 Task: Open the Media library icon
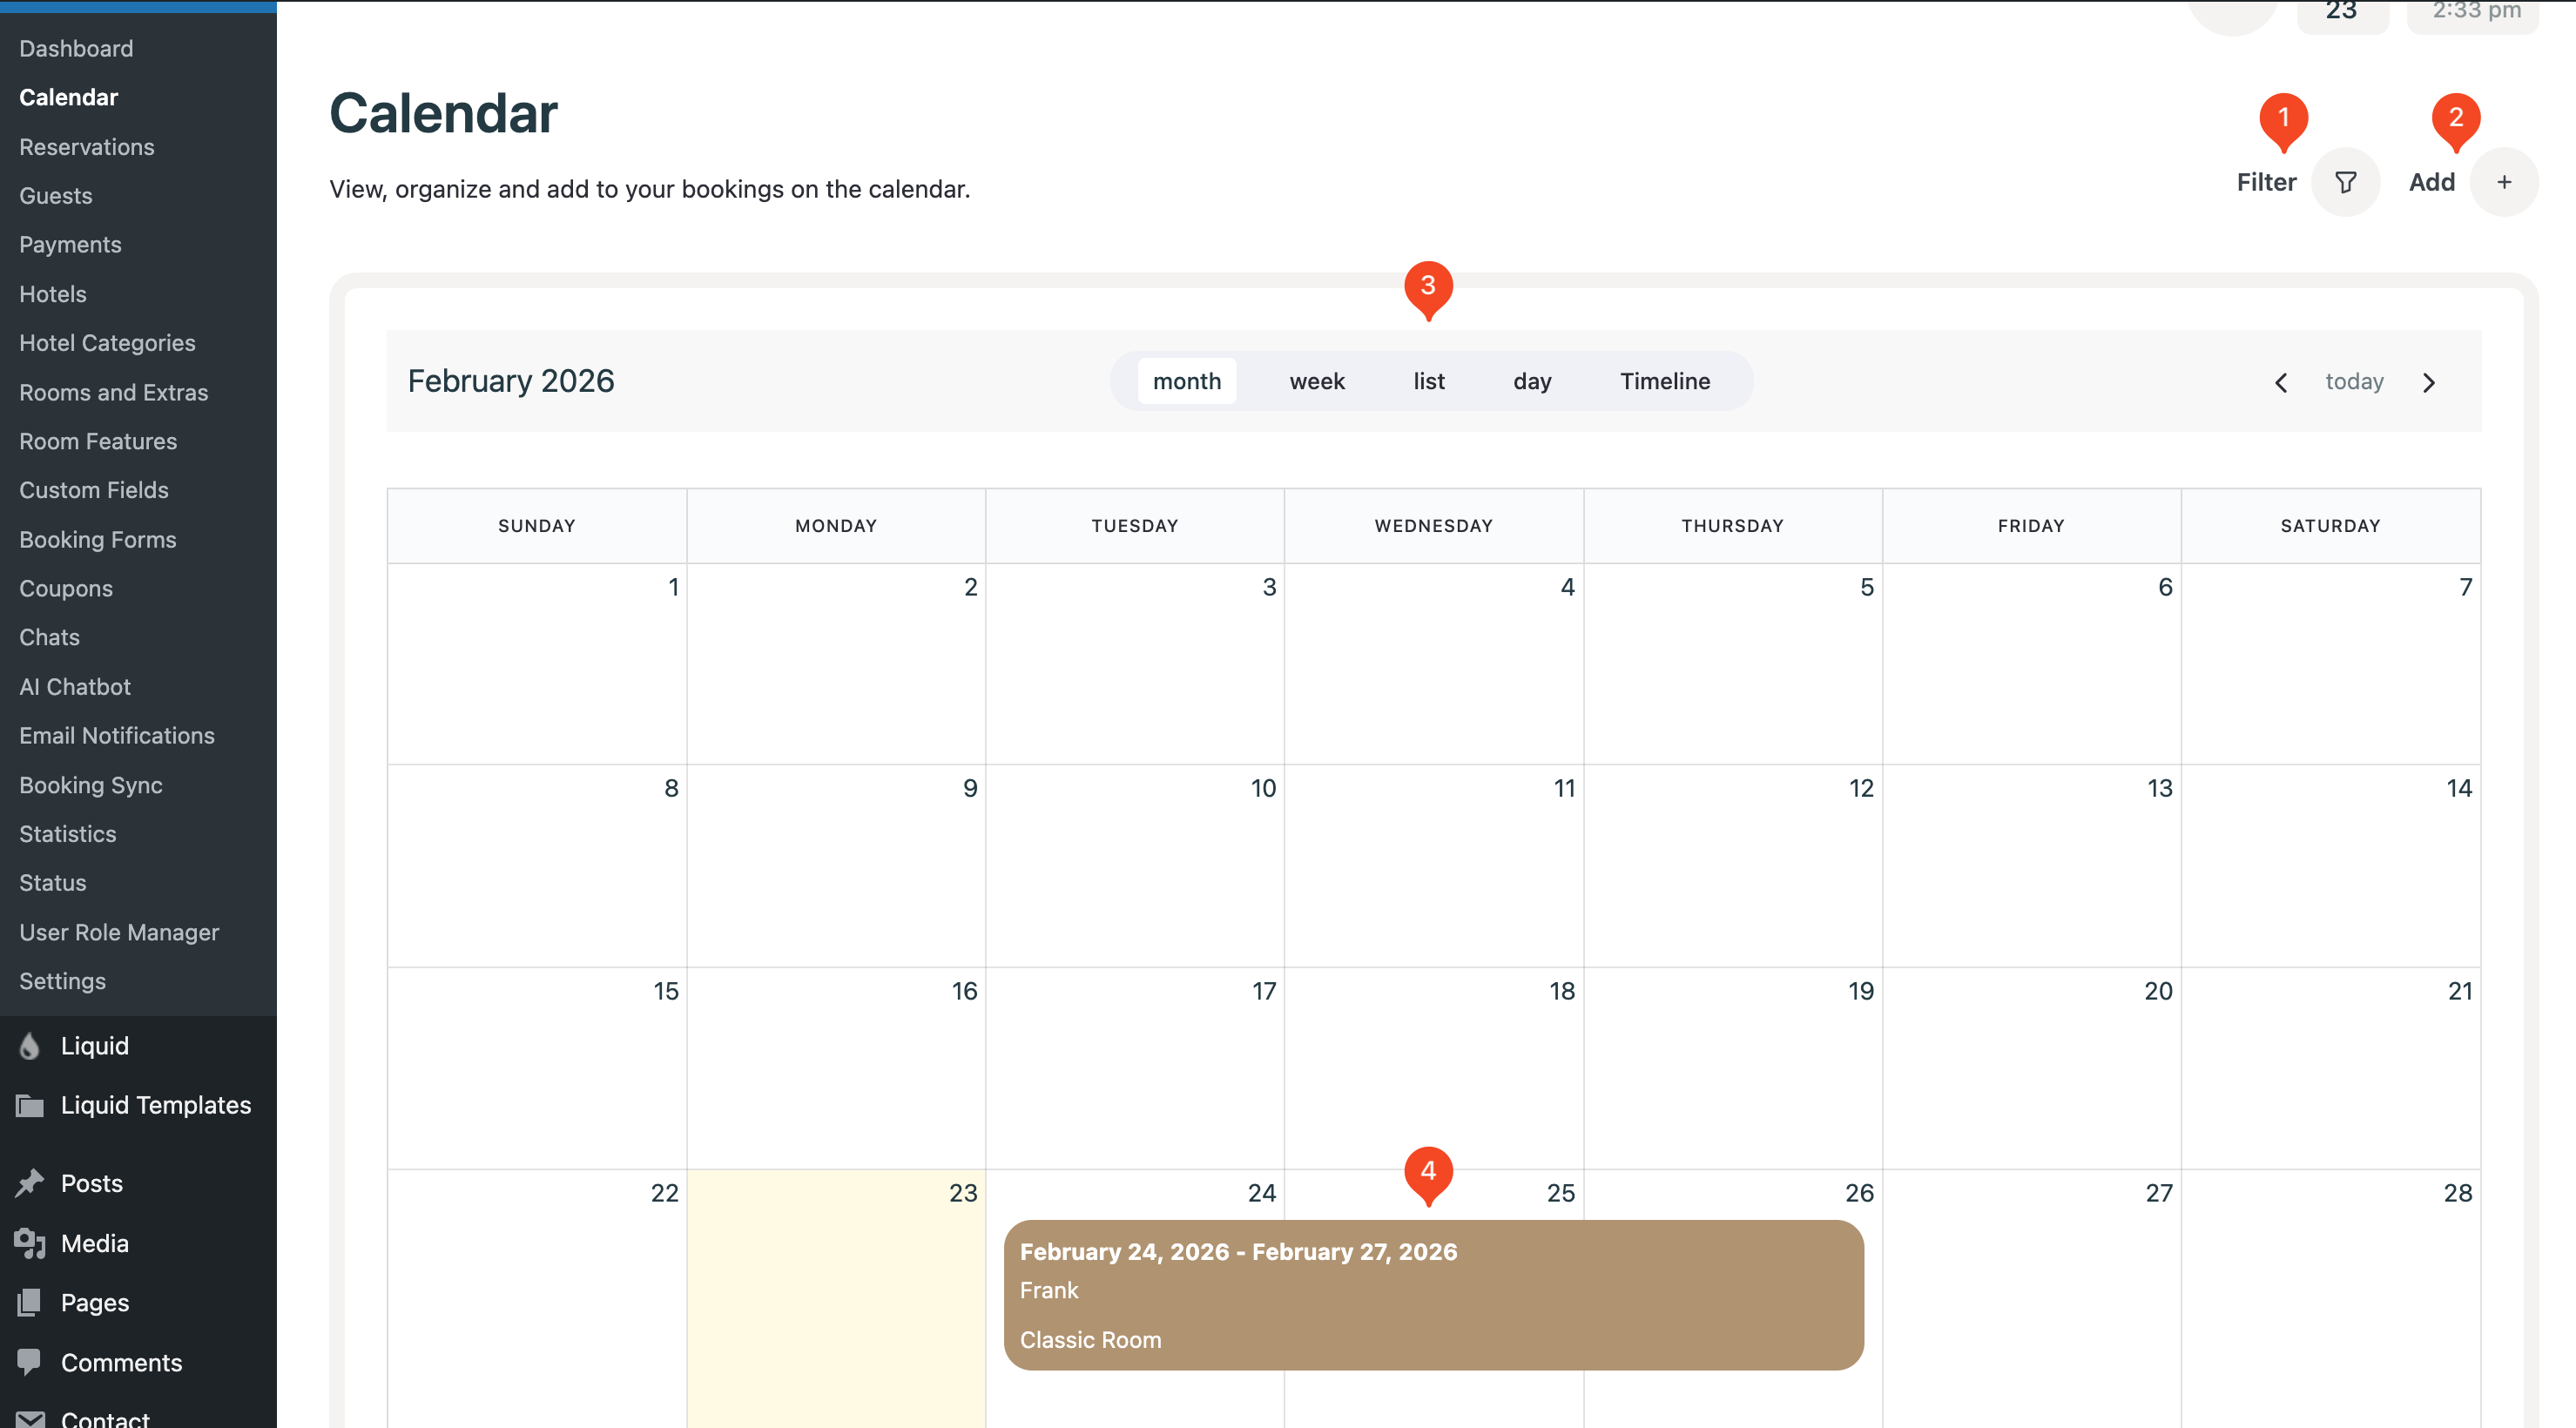[30, 1243]
